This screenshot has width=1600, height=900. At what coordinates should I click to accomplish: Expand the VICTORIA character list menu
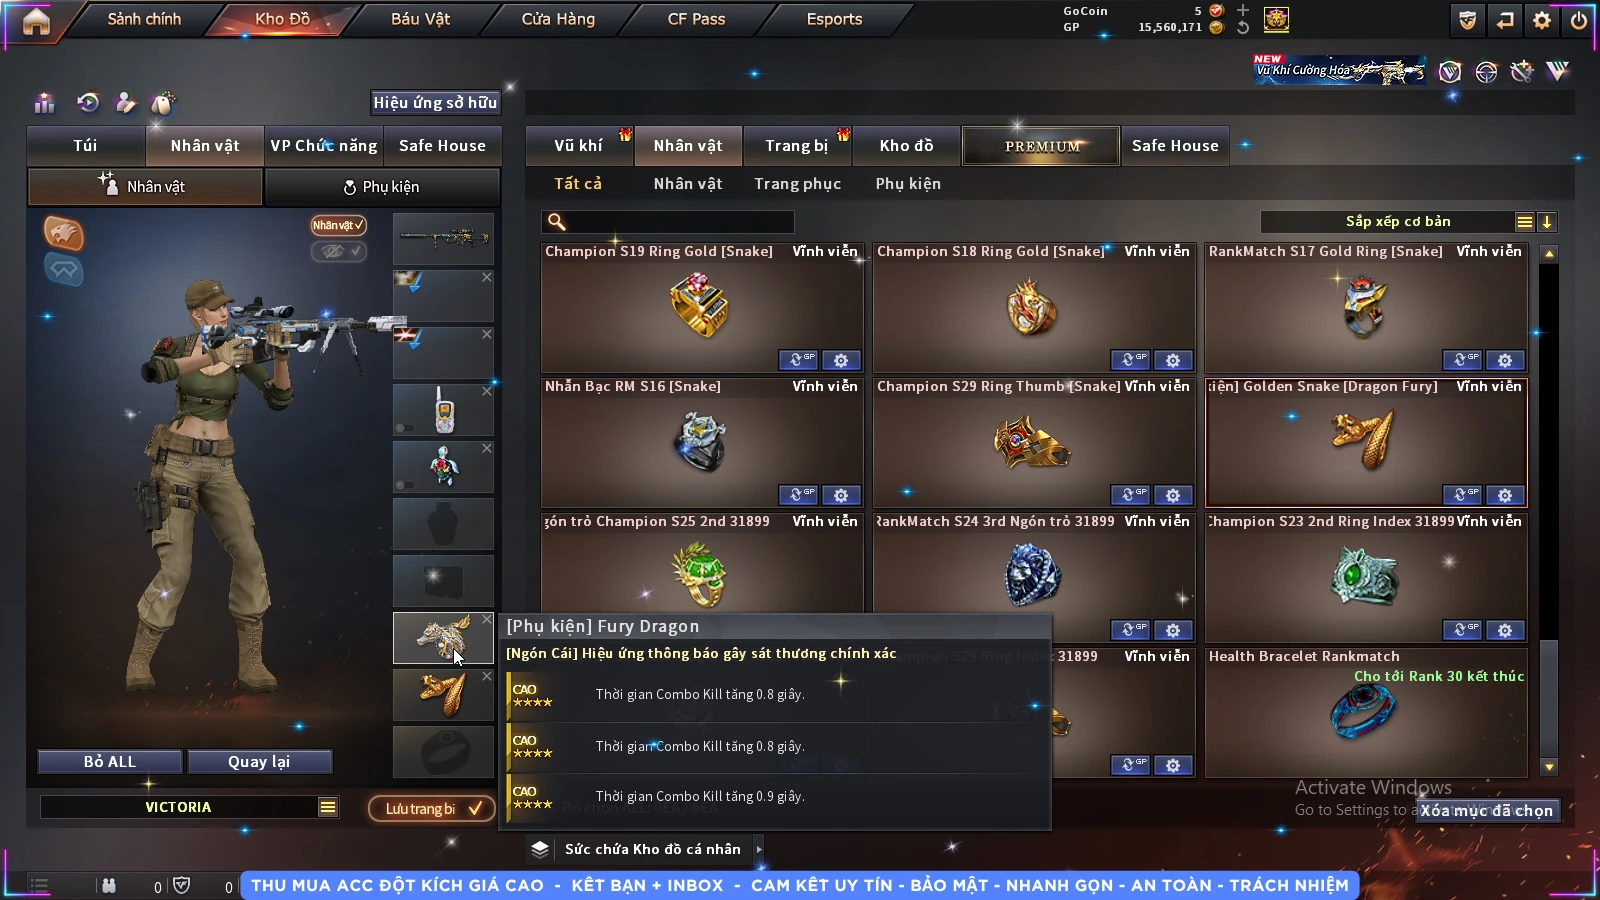pos(328,807)
